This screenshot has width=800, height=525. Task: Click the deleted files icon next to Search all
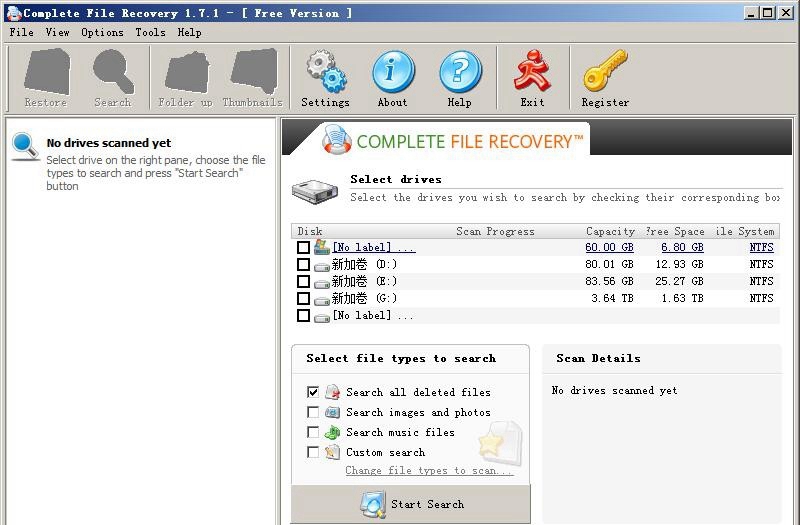332,392
